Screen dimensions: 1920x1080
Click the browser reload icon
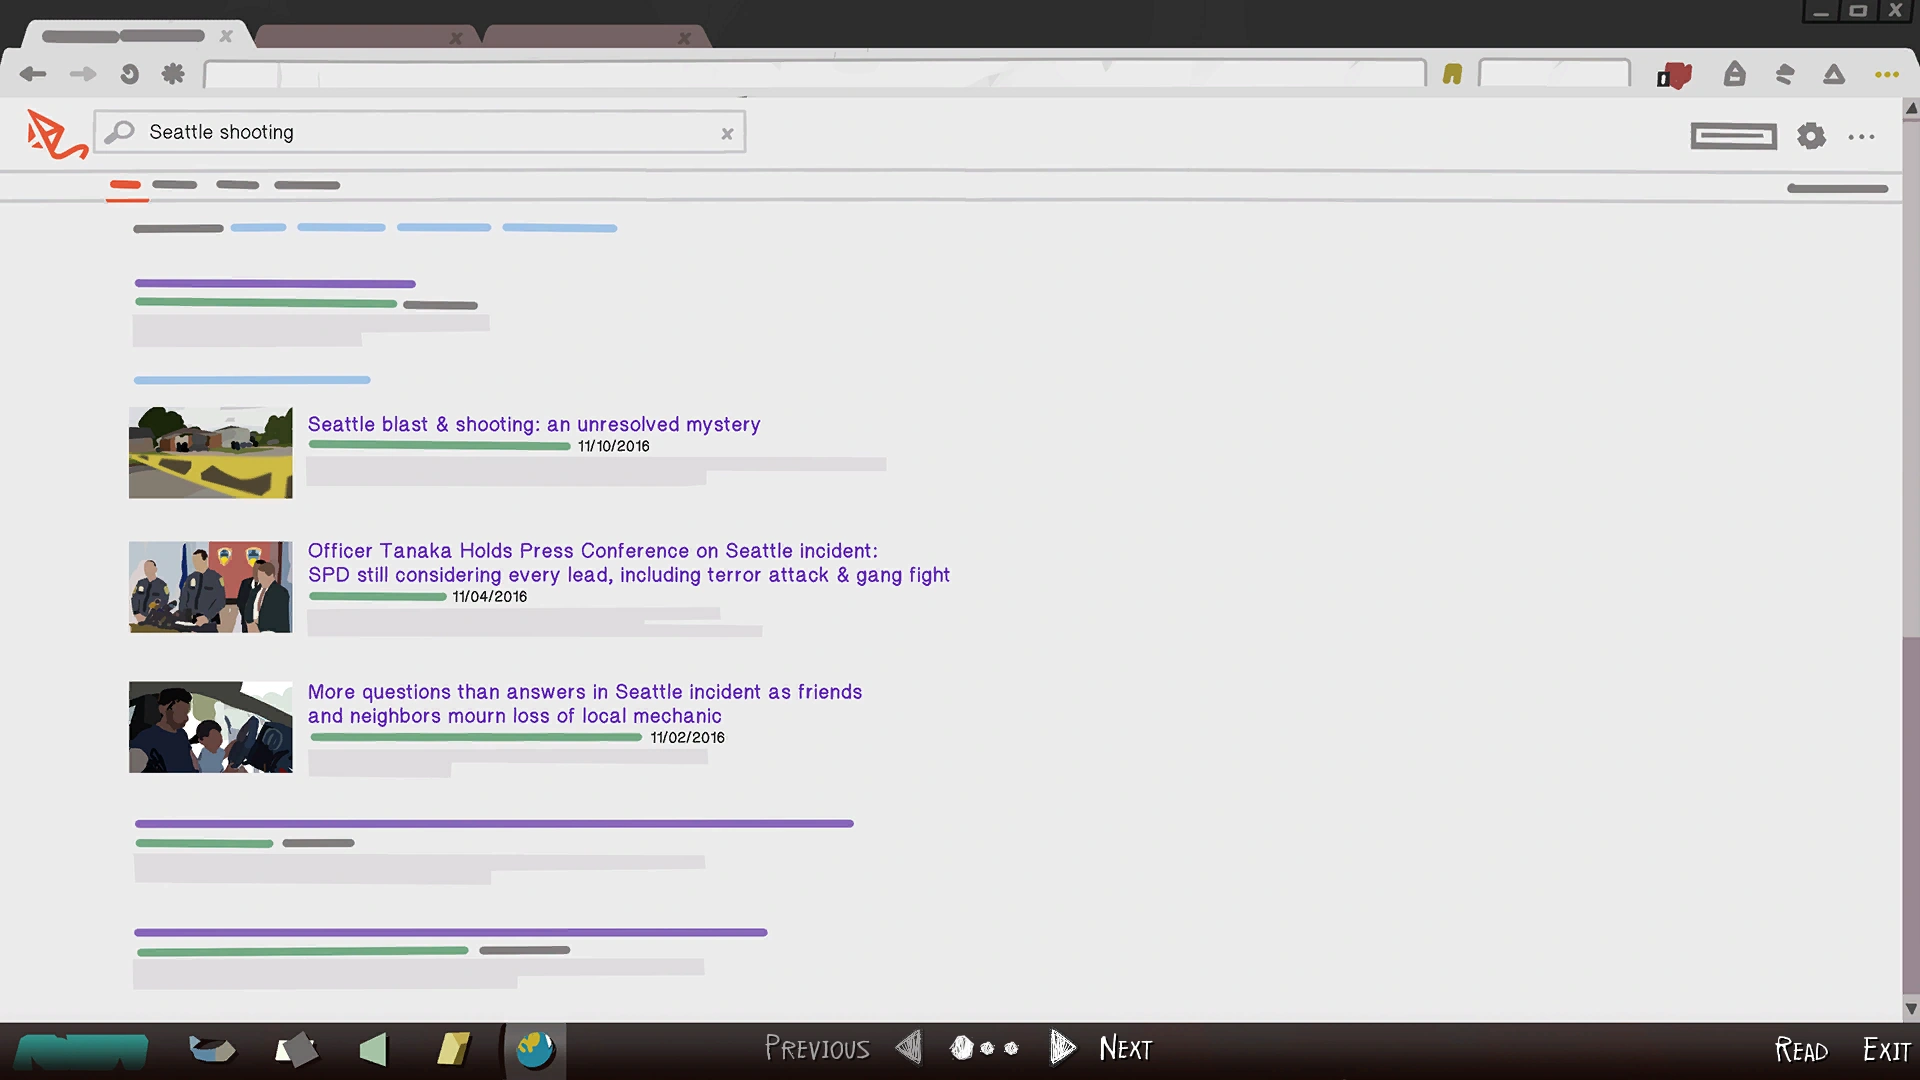(x=129, y=74)
